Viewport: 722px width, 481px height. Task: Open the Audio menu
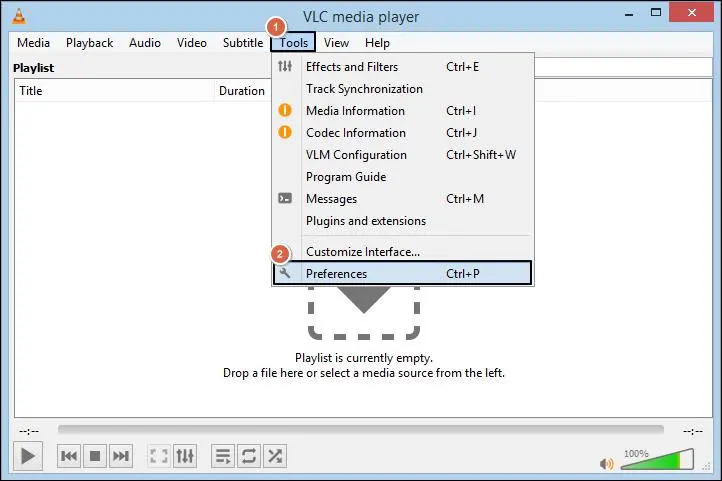tap(145, 43)
